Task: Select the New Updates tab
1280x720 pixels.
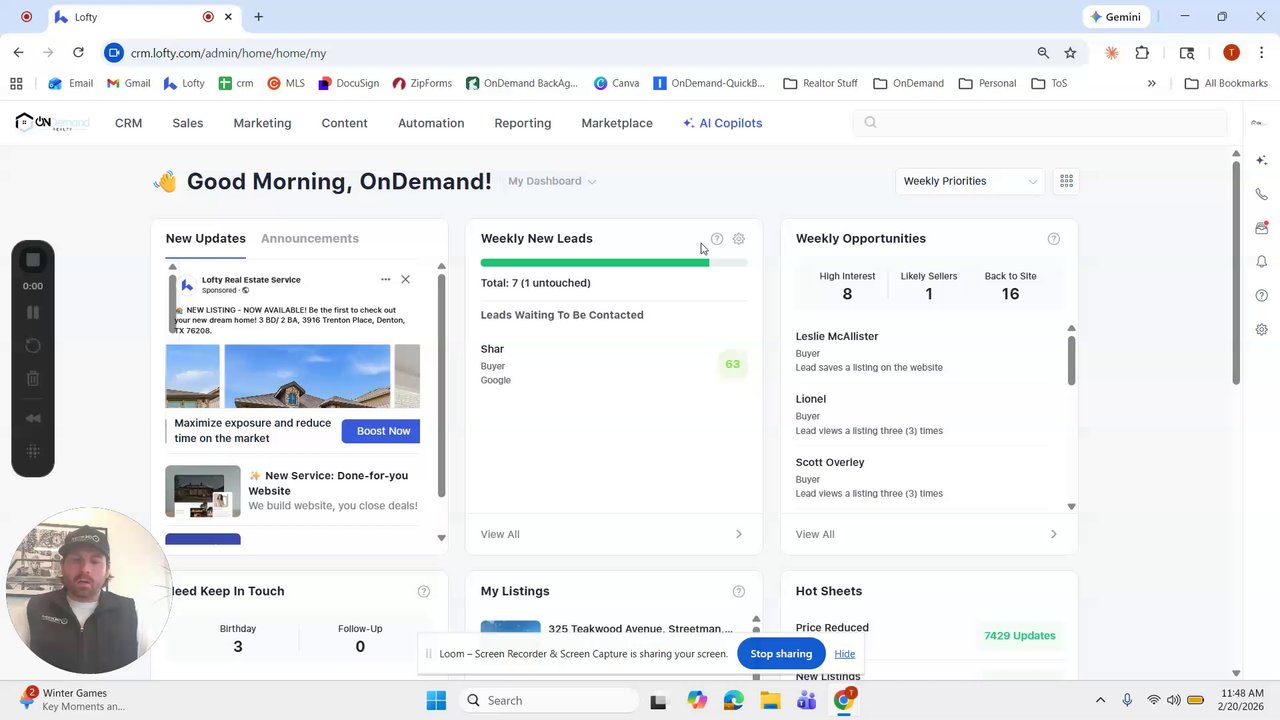Action: click(x=206, y=239)
